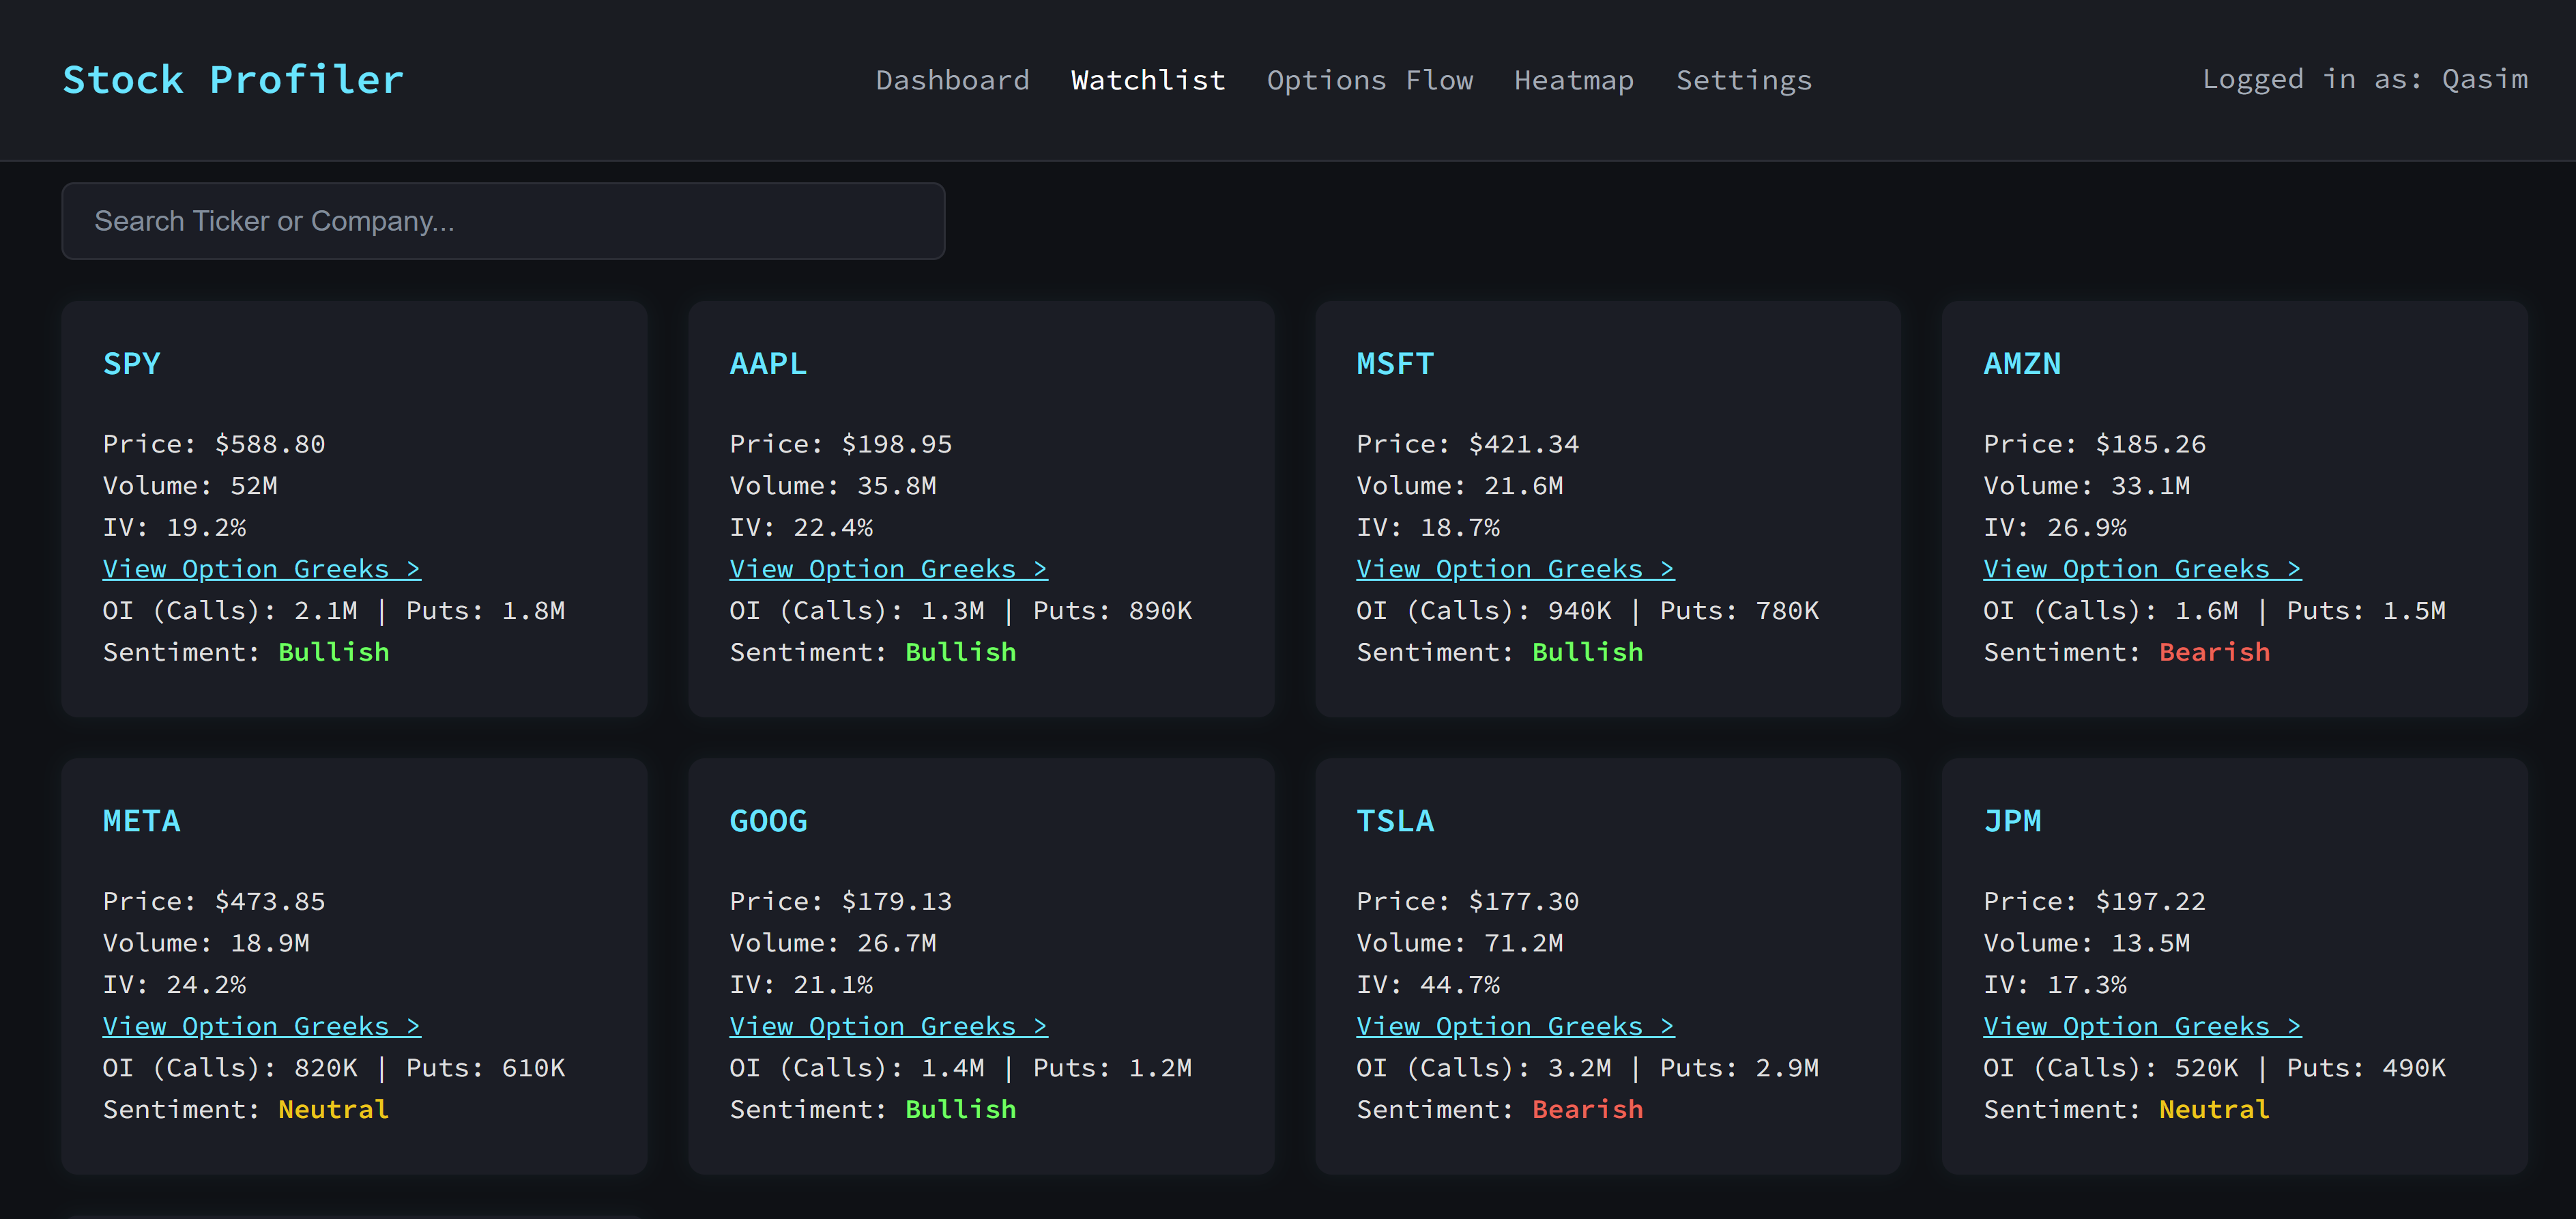Screen dimensions: 2576x1219
Task: Click GOOG open interest line 'OI (Calls): 1.4M'
Action: coord(961,1068)
